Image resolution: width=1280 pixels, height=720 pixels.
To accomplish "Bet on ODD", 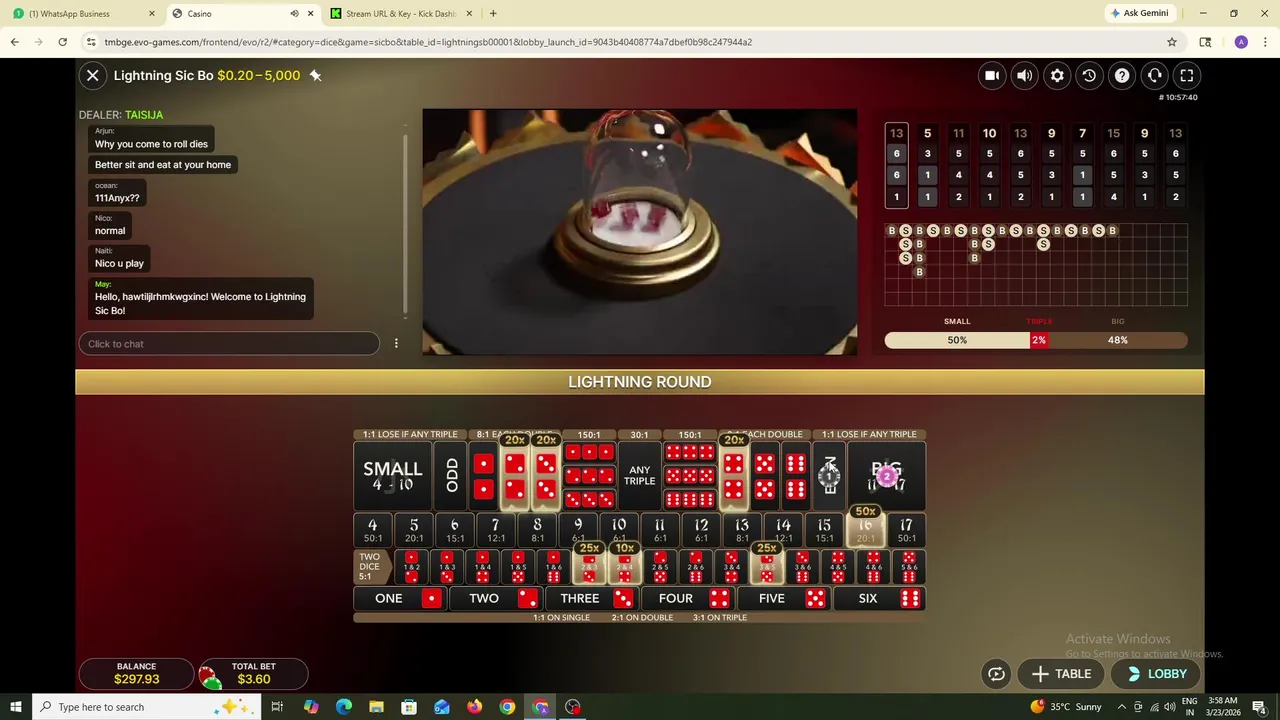I will pos(452,476).
